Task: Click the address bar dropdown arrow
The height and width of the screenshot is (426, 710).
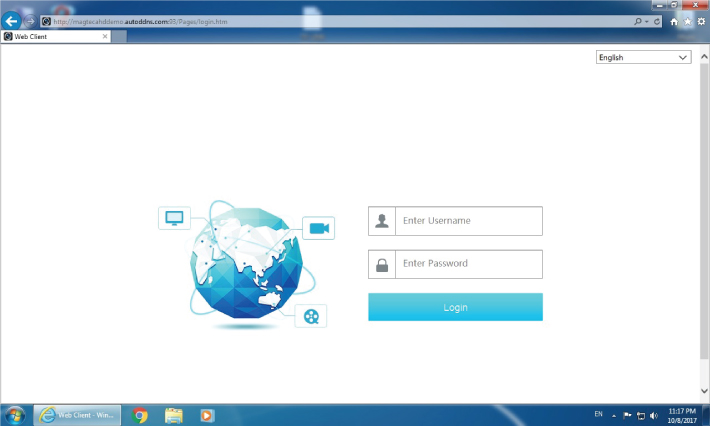Action: [647, 21]
